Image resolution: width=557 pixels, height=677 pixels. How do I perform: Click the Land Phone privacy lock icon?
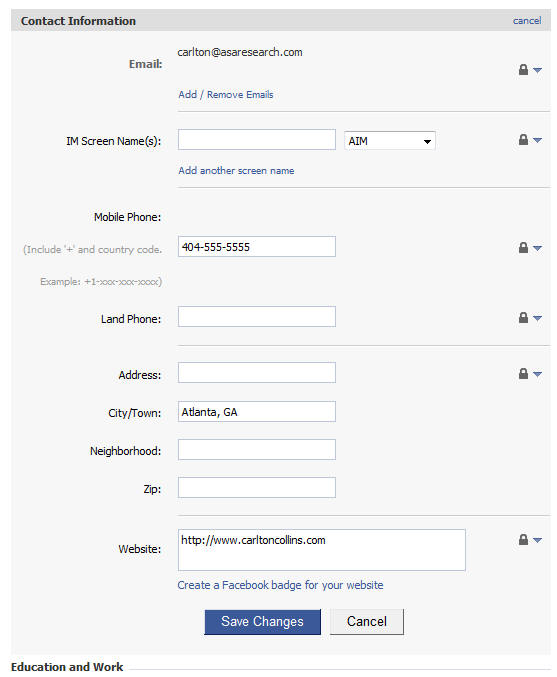[523, 318]
